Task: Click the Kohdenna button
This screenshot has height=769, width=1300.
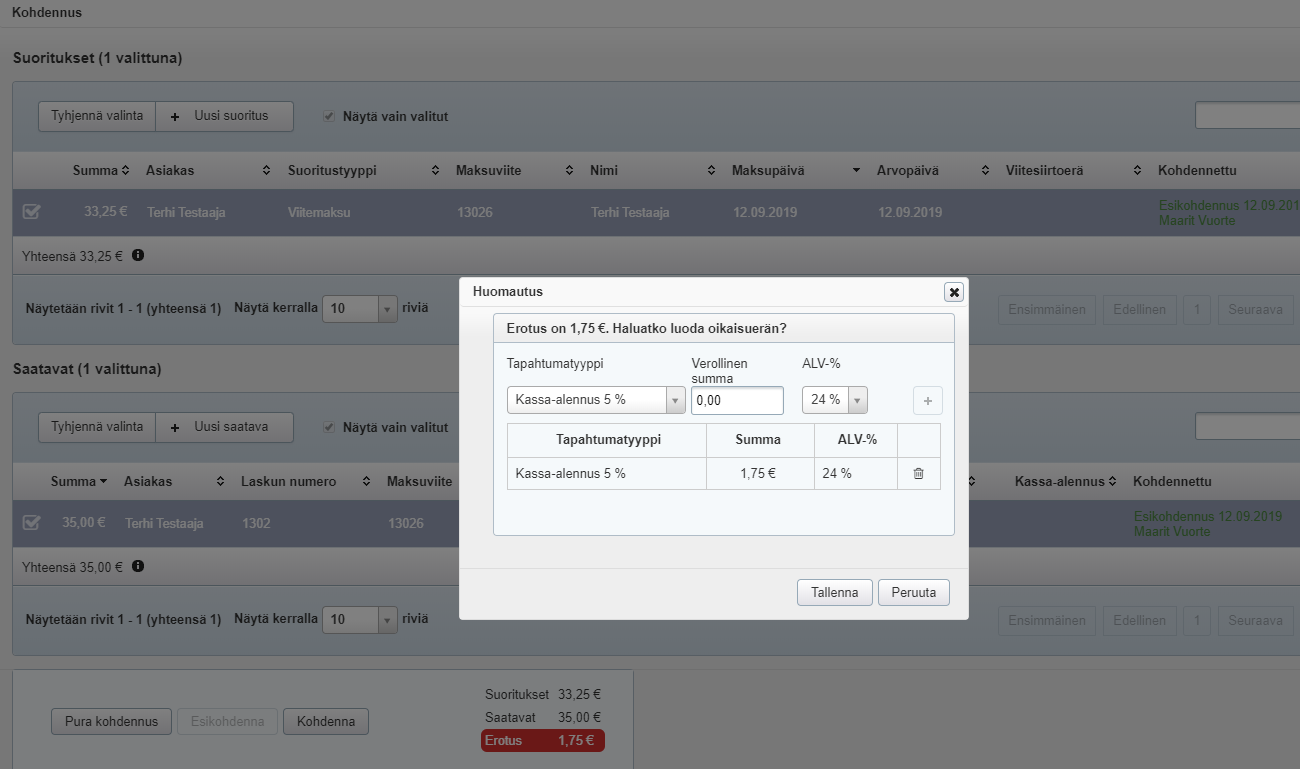Action: (x=325, y=721)
